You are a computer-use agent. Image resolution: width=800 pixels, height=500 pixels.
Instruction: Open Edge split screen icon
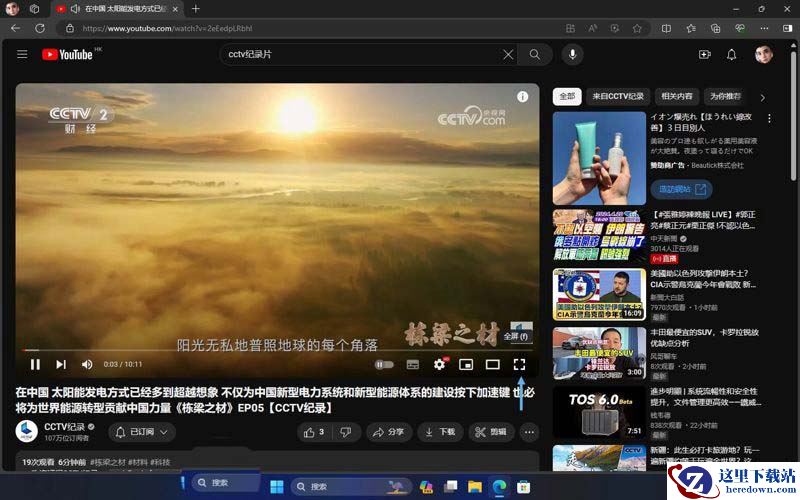(x=666, y=29)
